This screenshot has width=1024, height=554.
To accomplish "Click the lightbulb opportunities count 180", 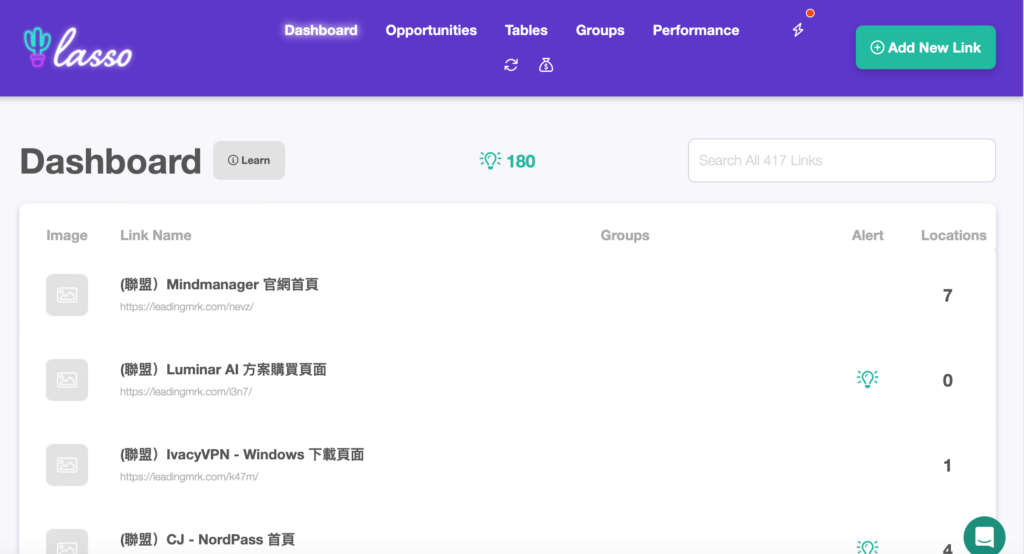I will tap(507, 161).
